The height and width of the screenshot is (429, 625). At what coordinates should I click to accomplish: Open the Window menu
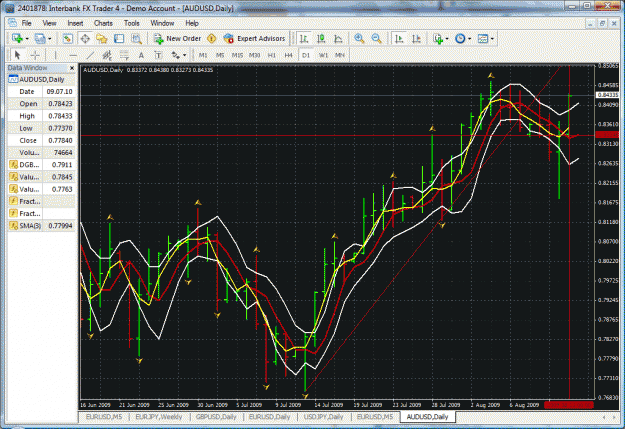click(x=162, y=23)
